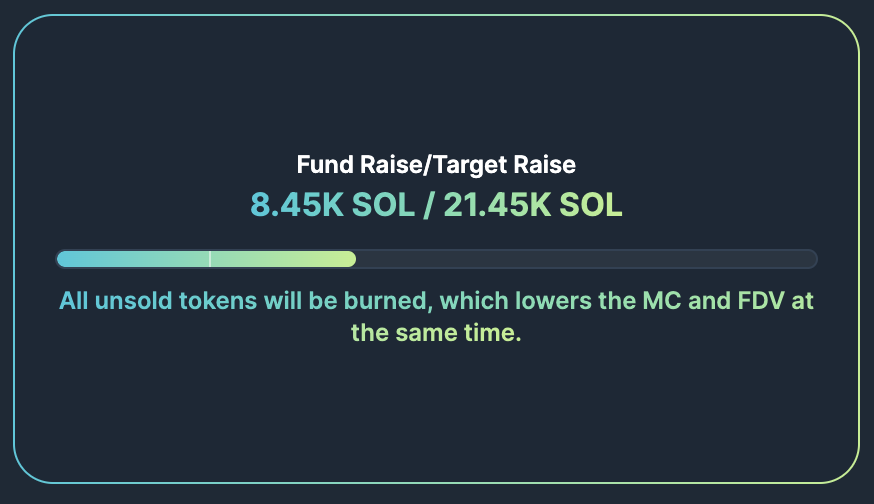Click the slash between the SOL amounts
The image size is (874, 504).
pyautogui.click(x=429, y=205)
